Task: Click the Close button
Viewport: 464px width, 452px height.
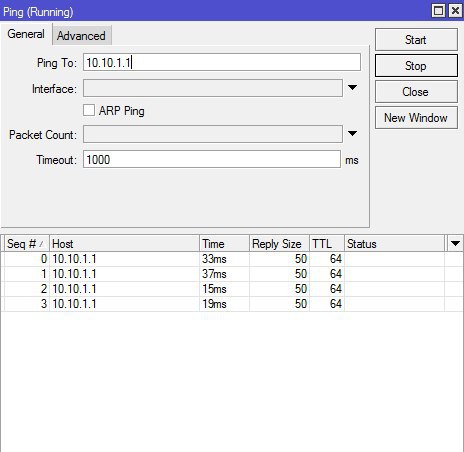Action: [416, 92]
